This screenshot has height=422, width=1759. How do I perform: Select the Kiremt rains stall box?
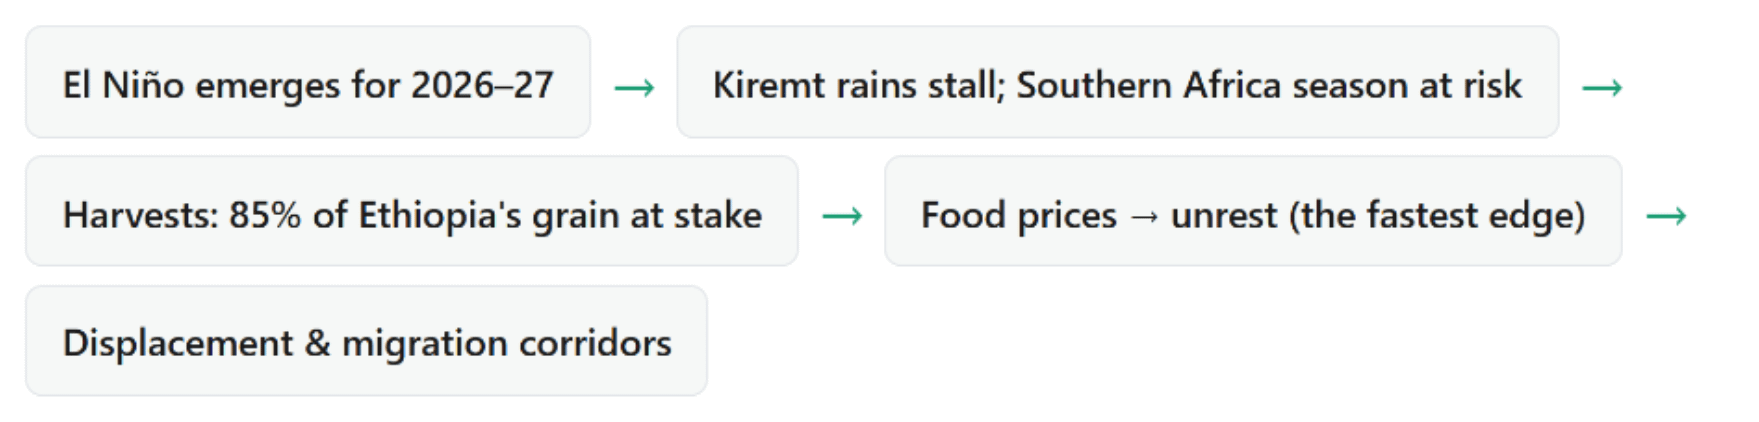click(x=1118, y=82)
